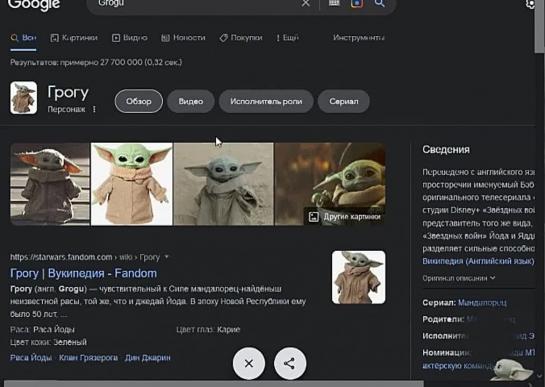
Task: Select the Видео chip under Грогу
Action: [x=191, y=101]
